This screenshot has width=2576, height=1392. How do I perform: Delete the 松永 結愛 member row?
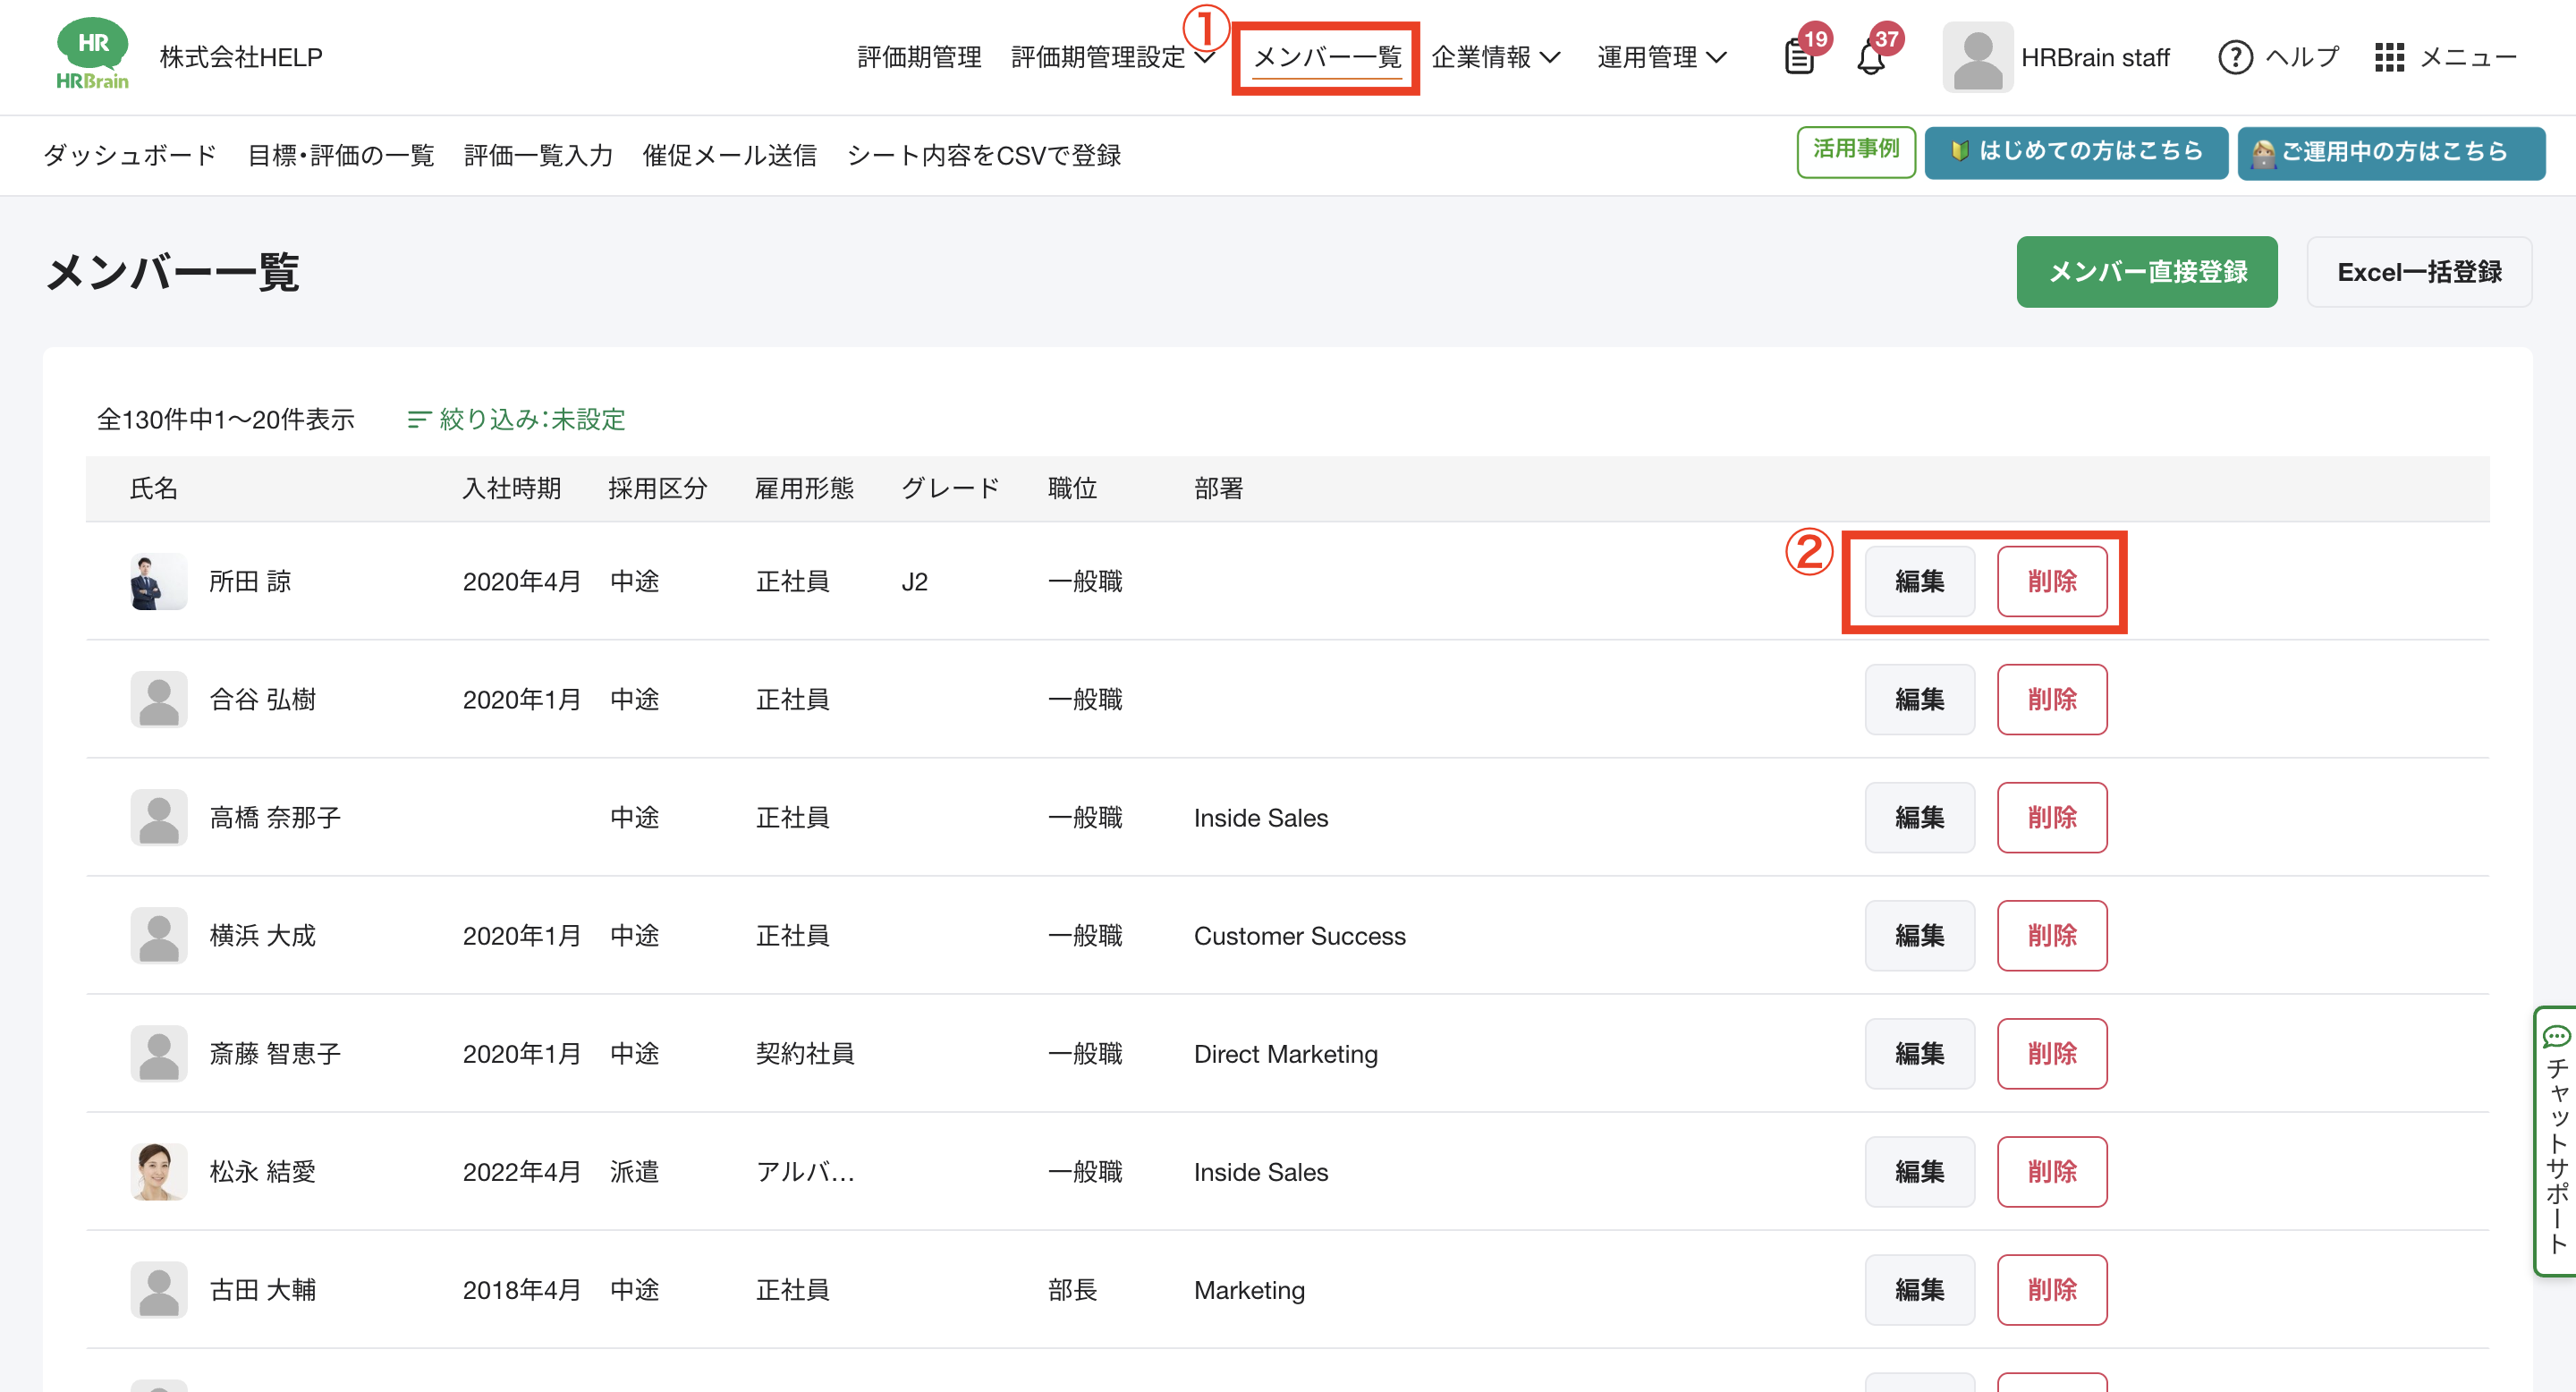point(2051,1171)
